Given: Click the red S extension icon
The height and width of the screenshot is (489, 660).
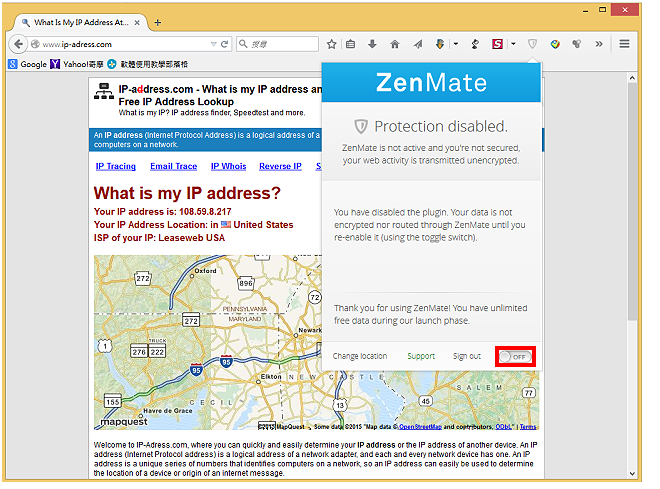Looking at the screenshot, I should (498, 44).
